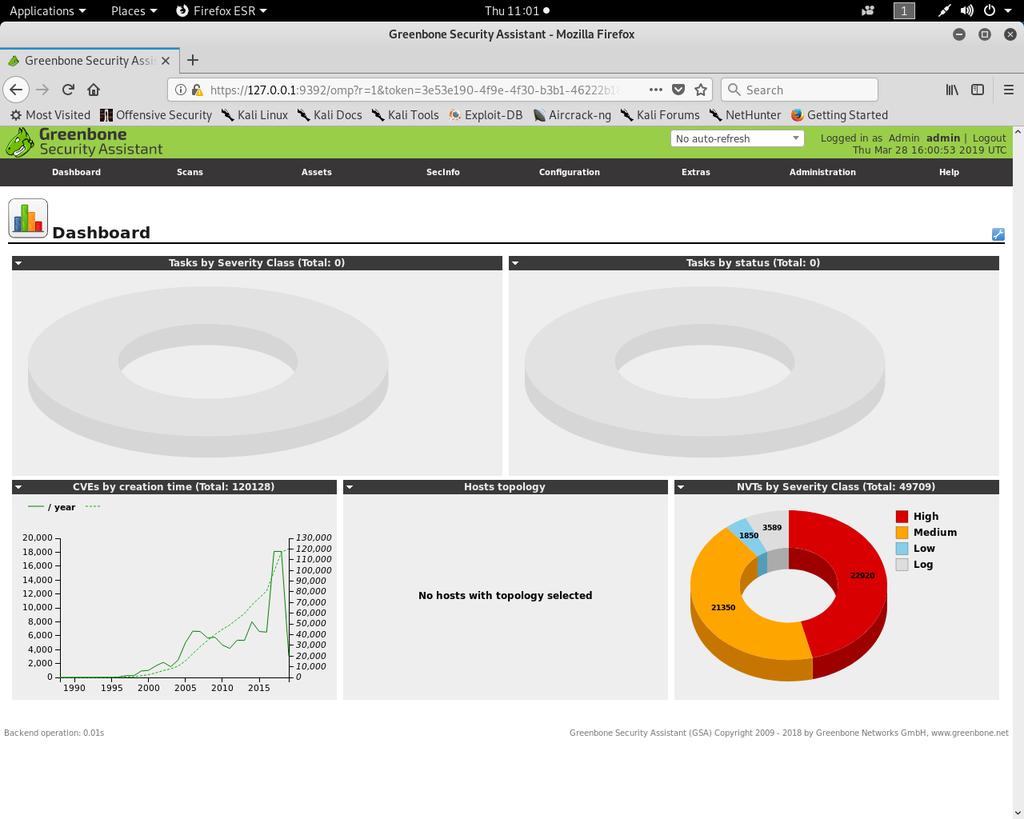Viewport: 1024px width, 819px height.
Task: Open the Kali Tools bookmark
Action: click(x=406, y=115)
